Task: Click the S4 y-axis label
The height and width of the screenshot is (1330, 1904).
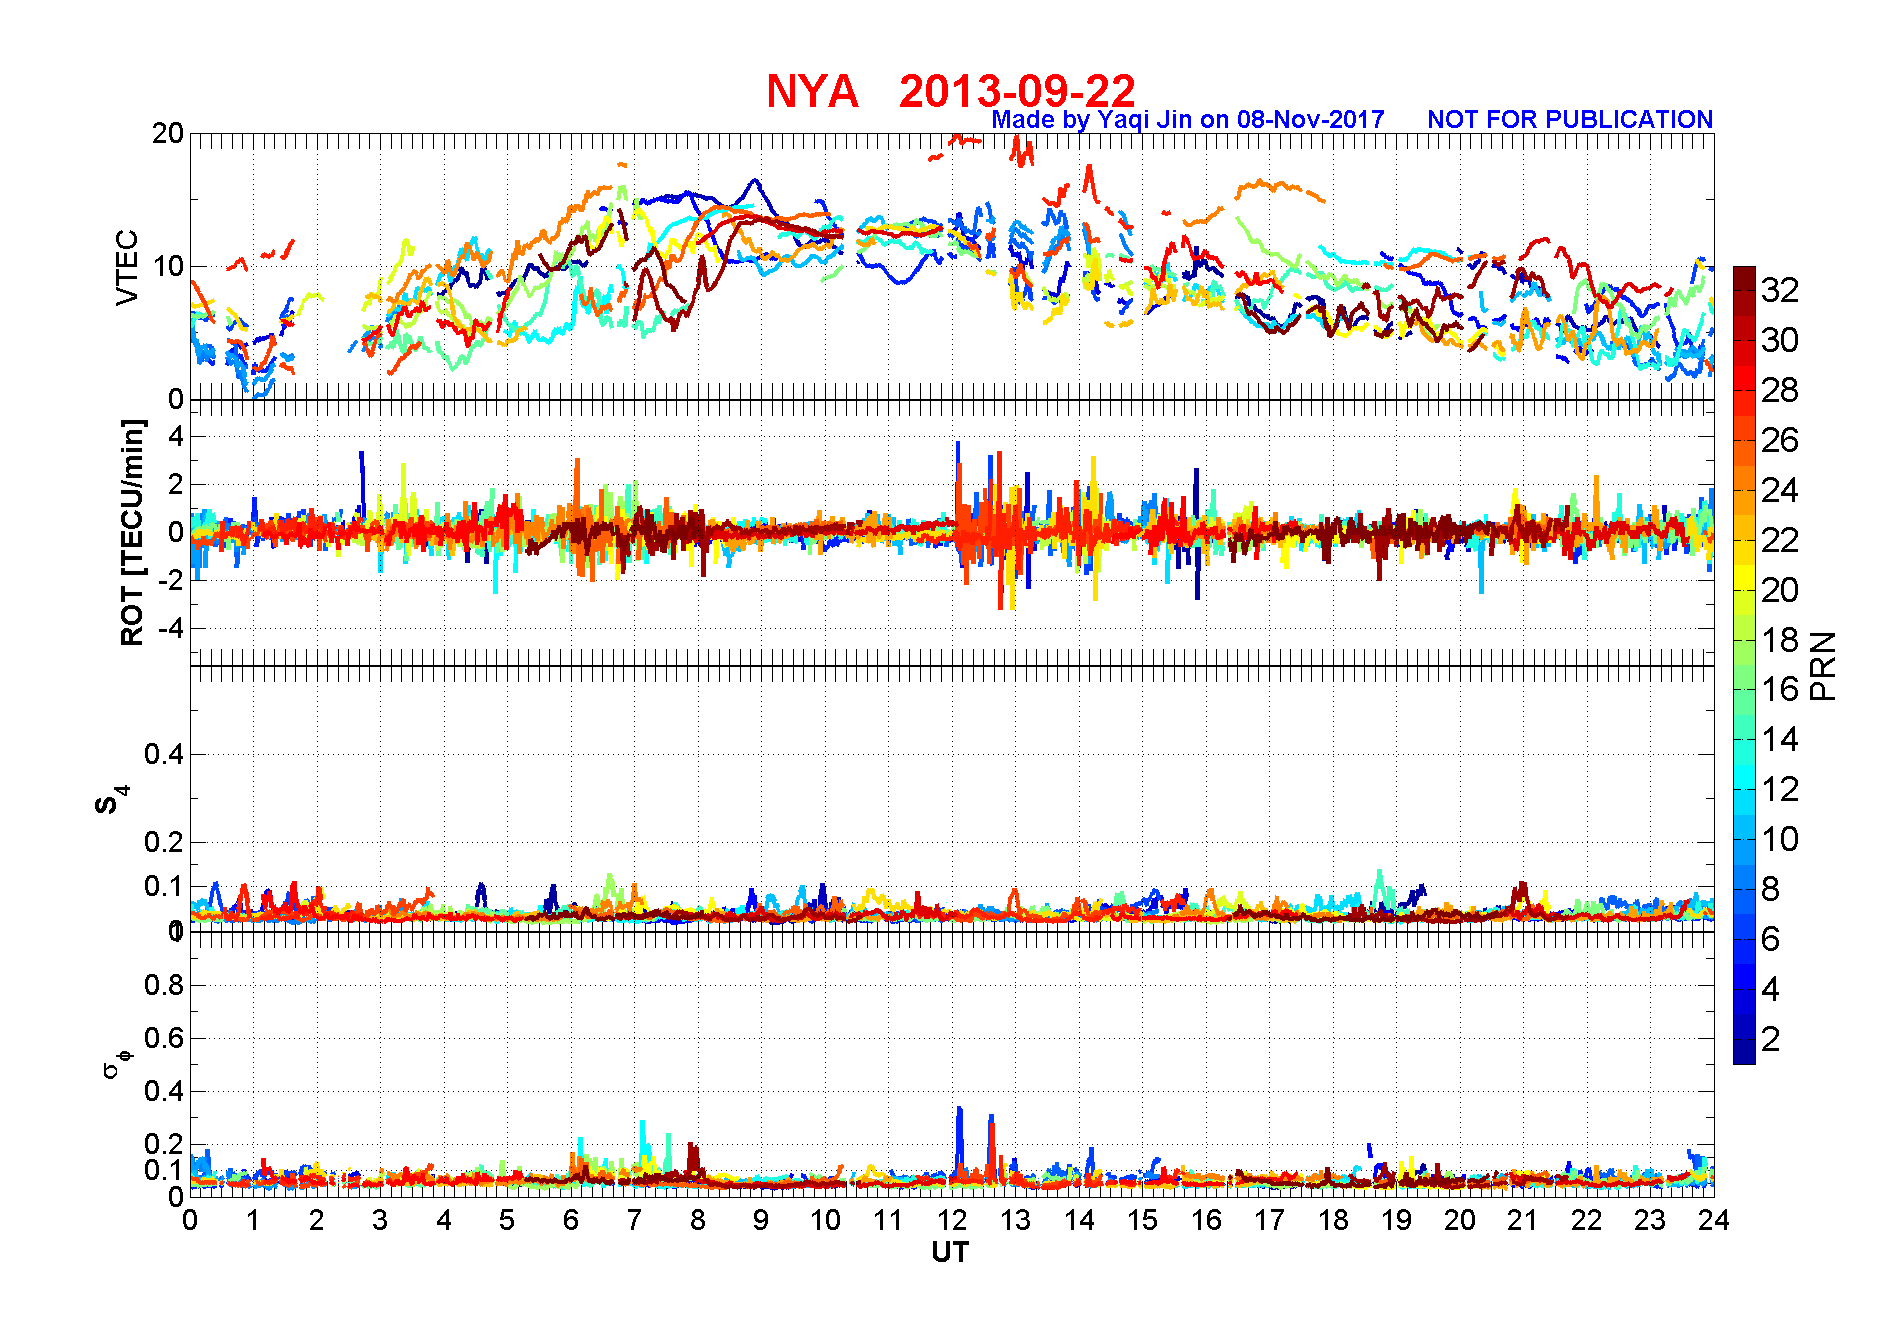Action: point(111,800)
